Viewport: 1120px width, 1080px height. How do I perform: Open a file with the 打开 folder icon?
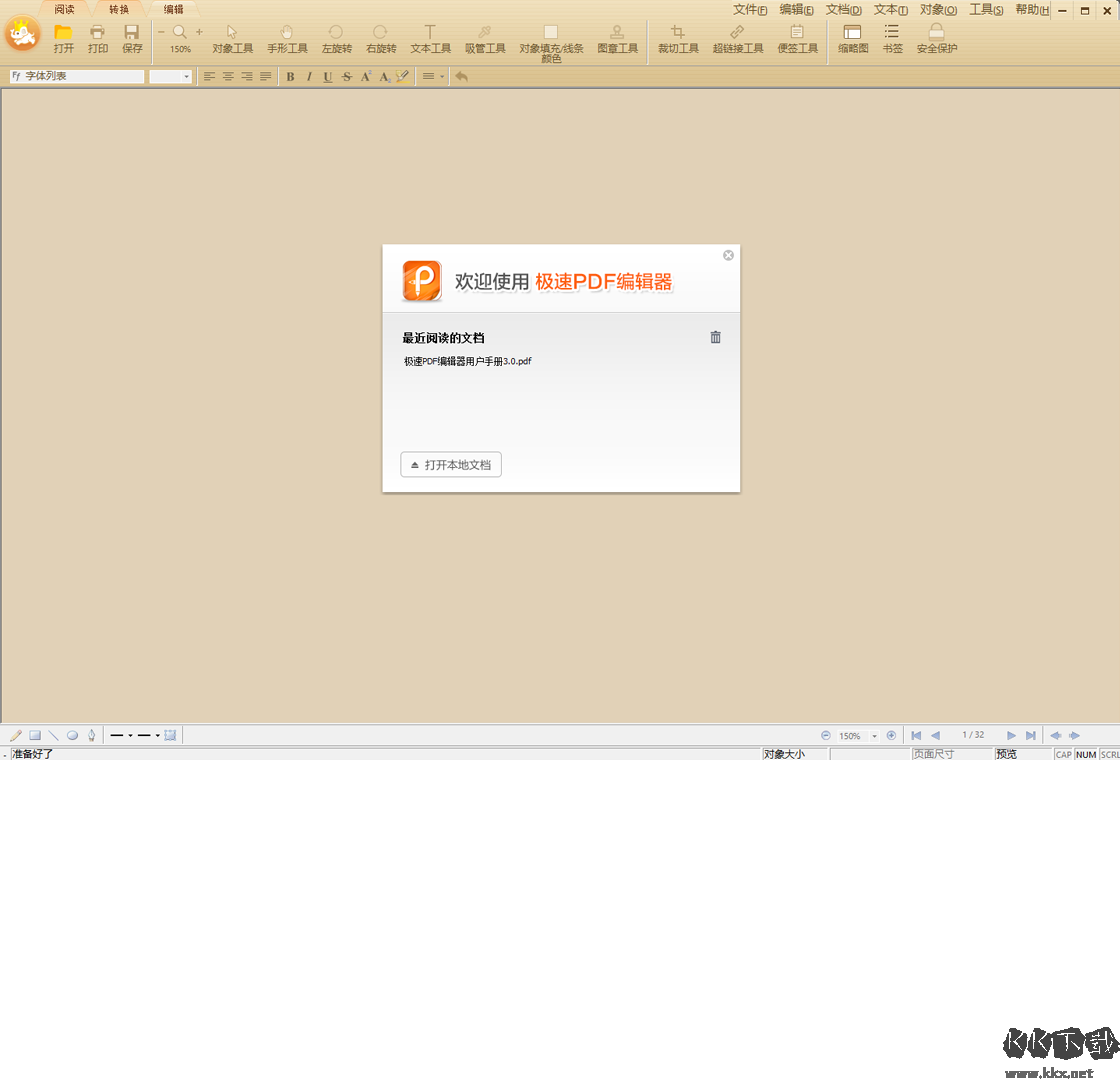(x=64, y=39)
